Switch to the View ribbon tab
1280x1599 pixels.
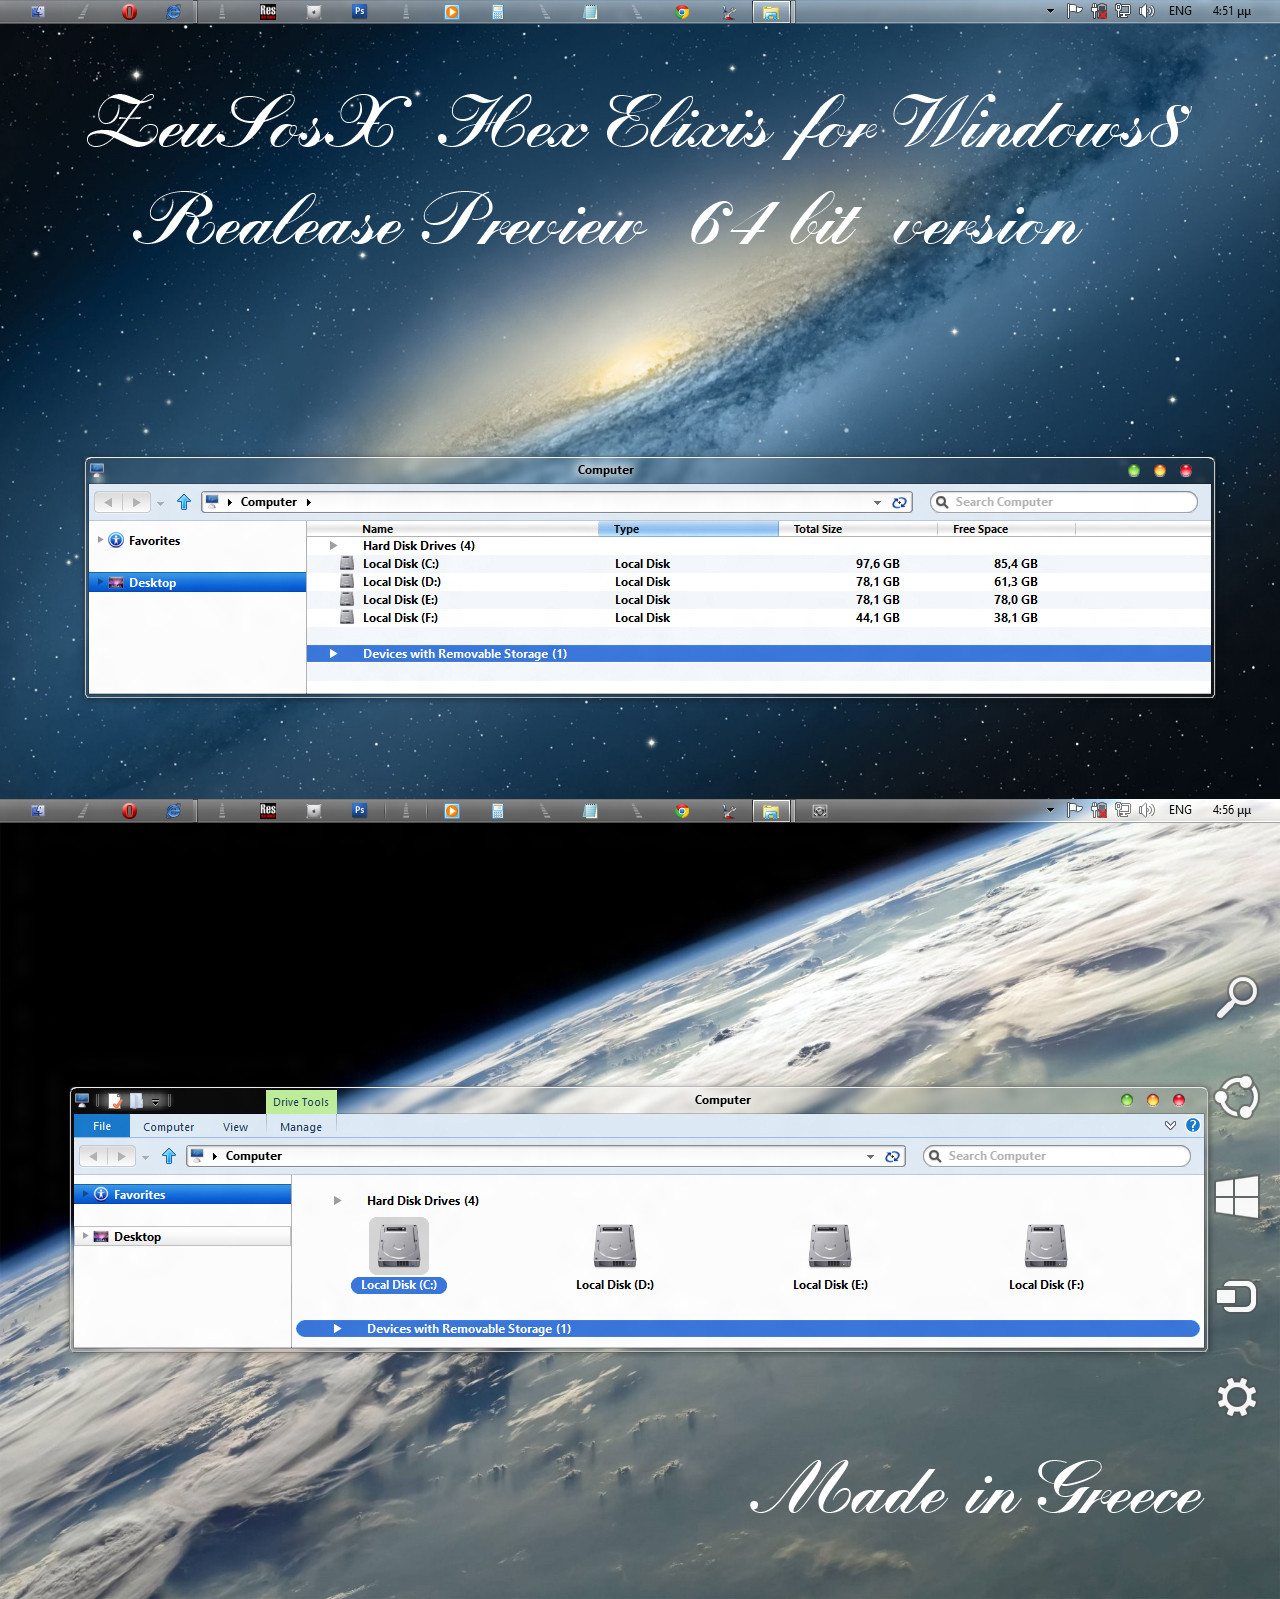pyautogui.click(x=235, y=1127)
